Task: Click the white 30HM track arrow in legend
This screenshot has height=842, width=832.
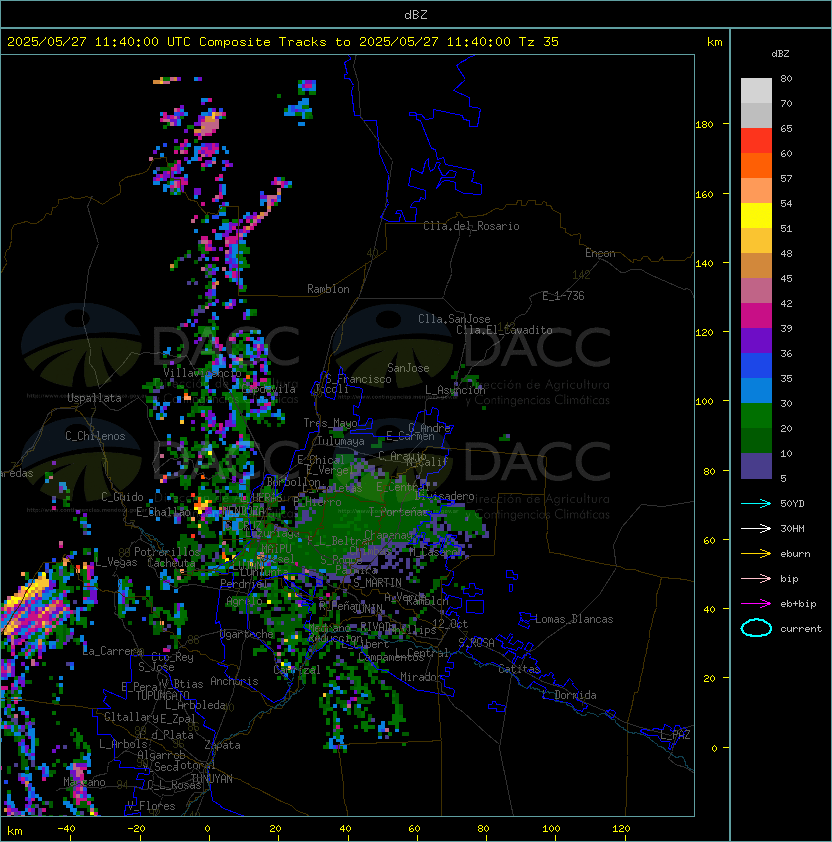Action: click(756, 528)
